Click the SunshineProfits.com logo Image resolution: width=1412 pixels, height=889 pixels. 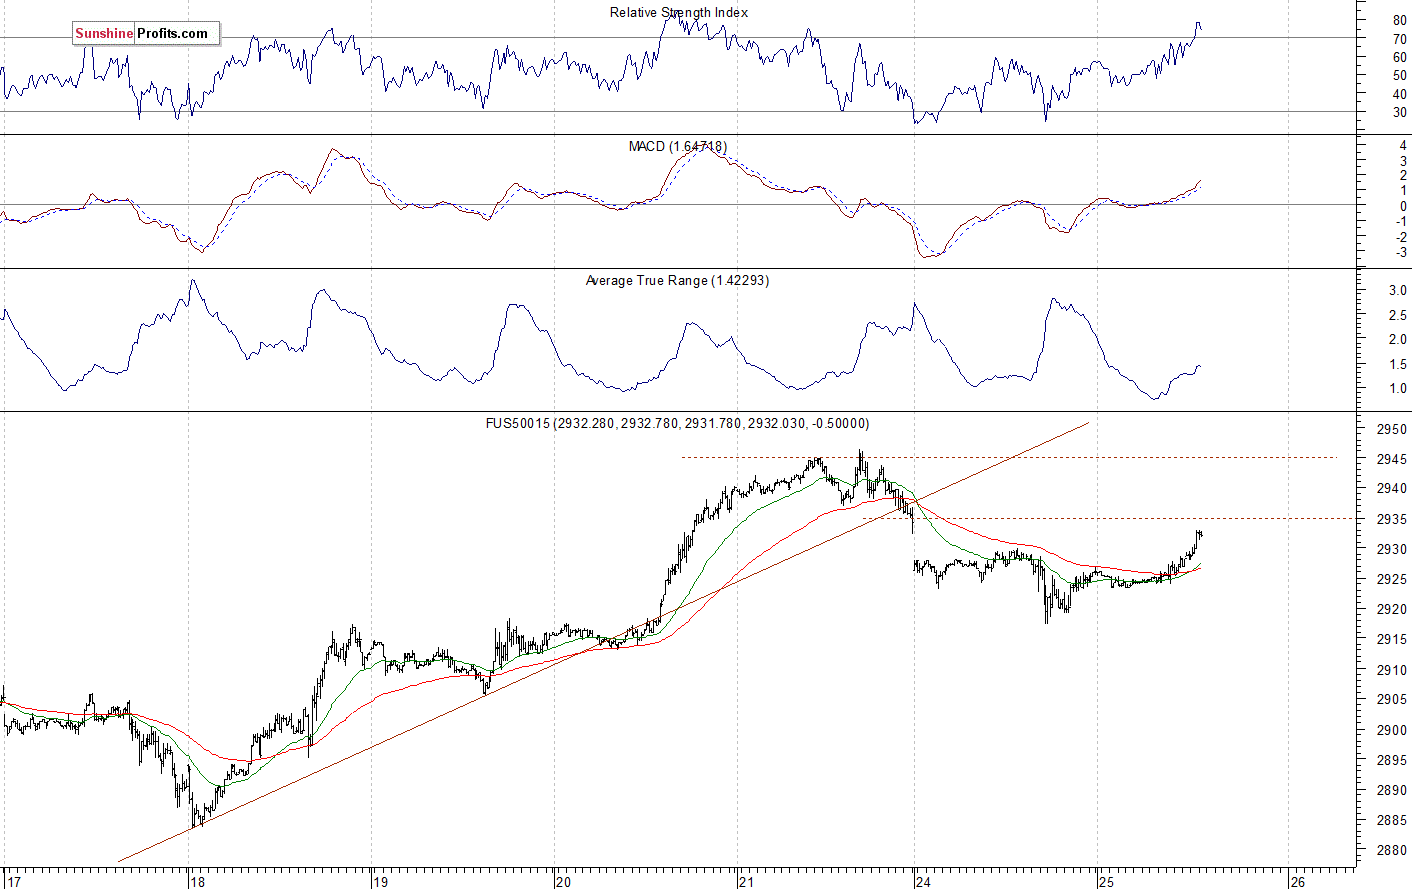[146, 33]
